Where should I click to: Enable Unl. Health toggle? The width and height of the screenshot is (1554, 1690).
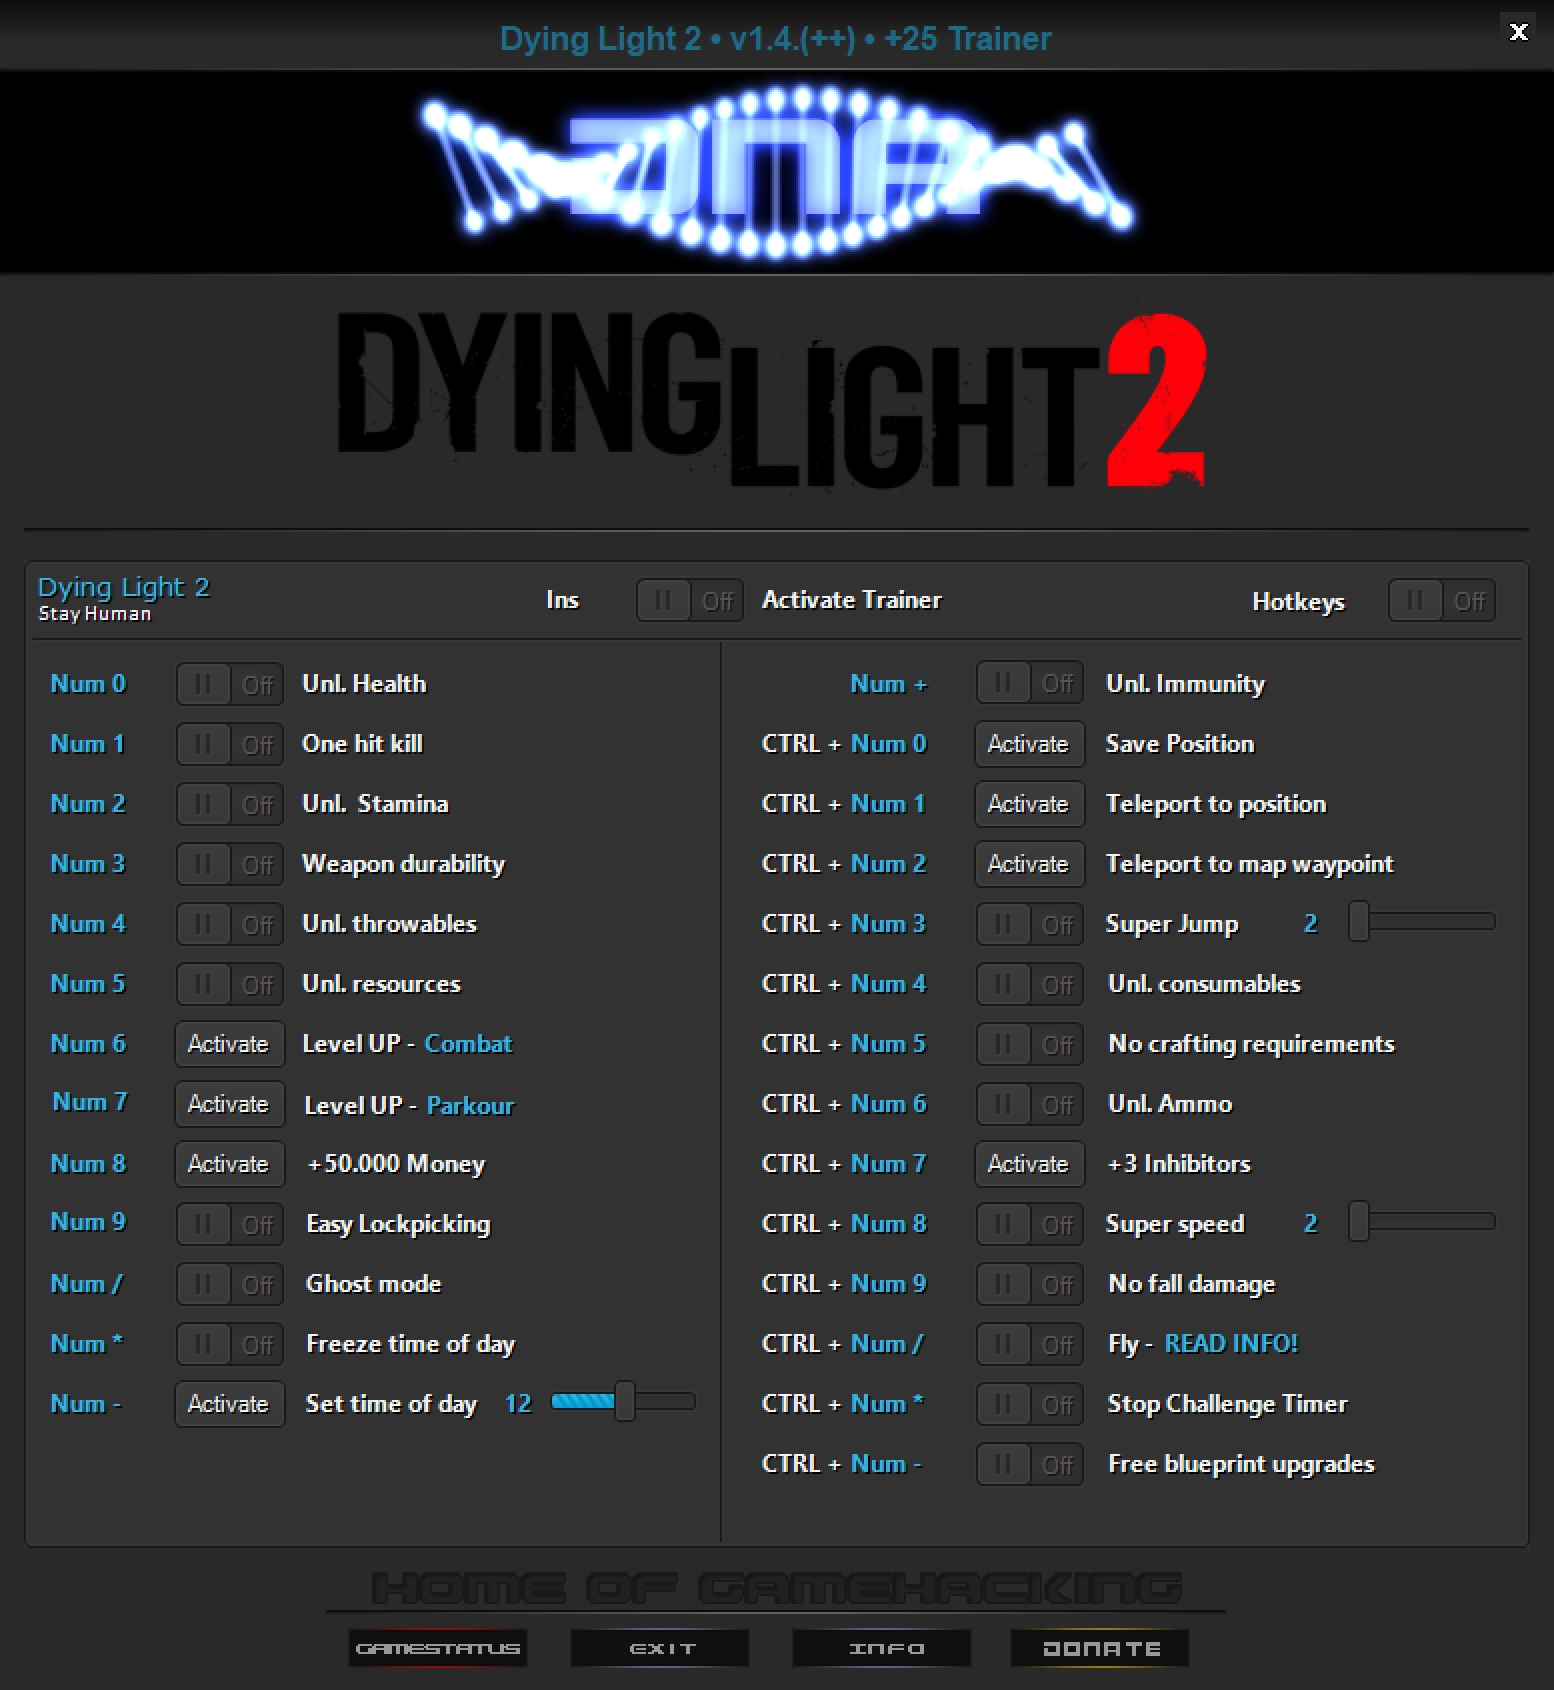click(x=230, y=684)
